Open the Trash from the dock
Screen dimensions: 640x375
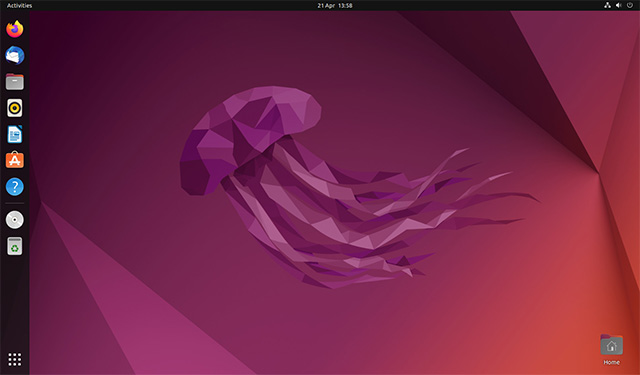tap(15, 246)
